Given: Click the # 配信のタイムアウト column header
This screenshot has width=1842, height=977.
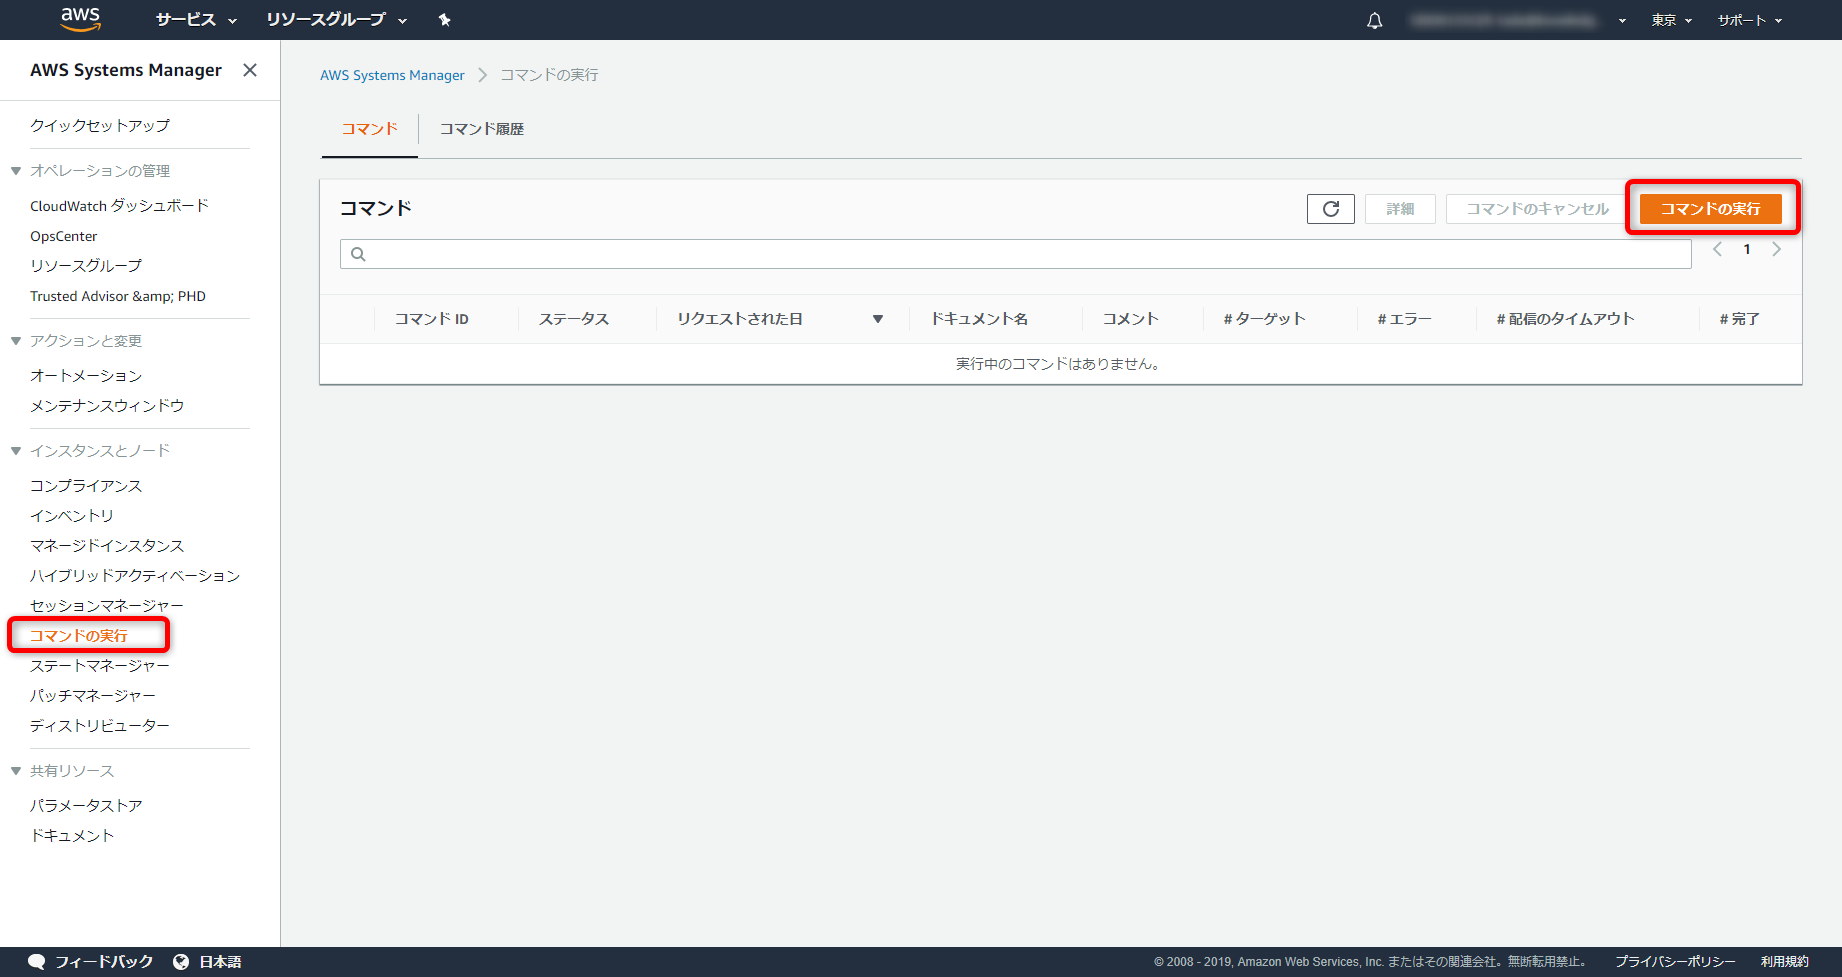Looking at the screenshot, I should click(1566, 319).
